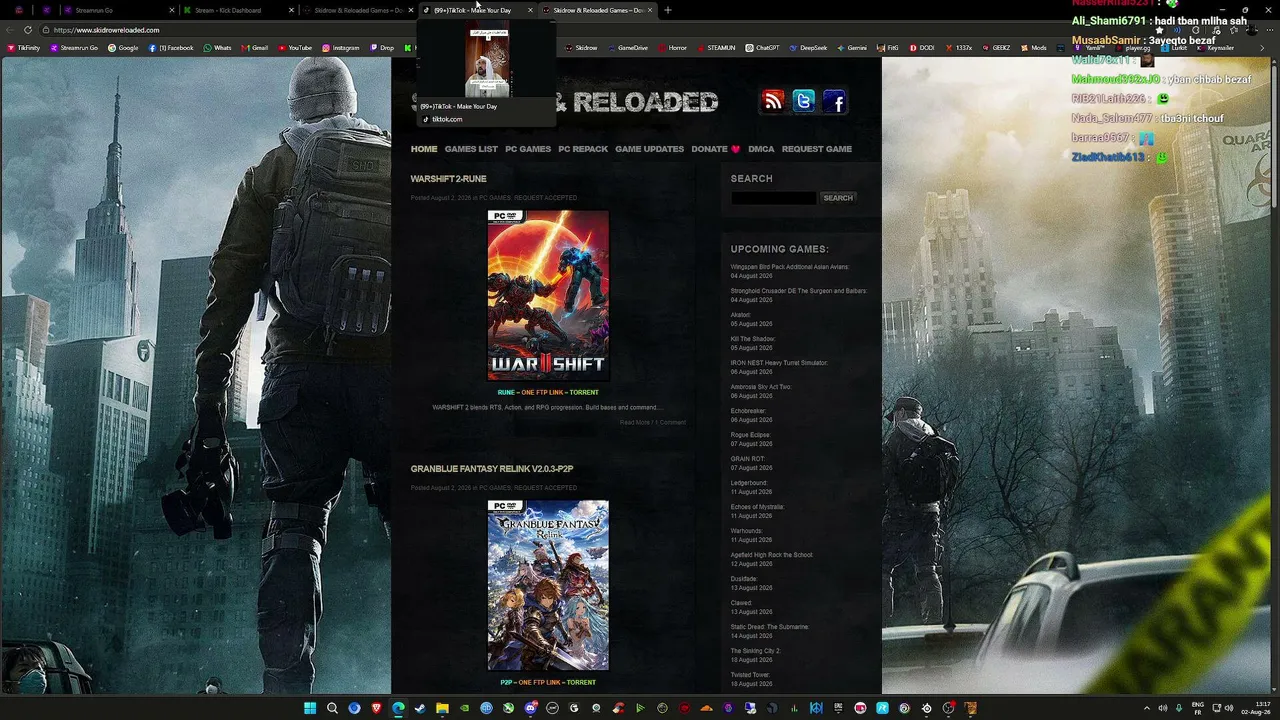Open the WARSHIFT 2-RUNE post title
This screenshot has height=720, width=1280.
[449, 179]
